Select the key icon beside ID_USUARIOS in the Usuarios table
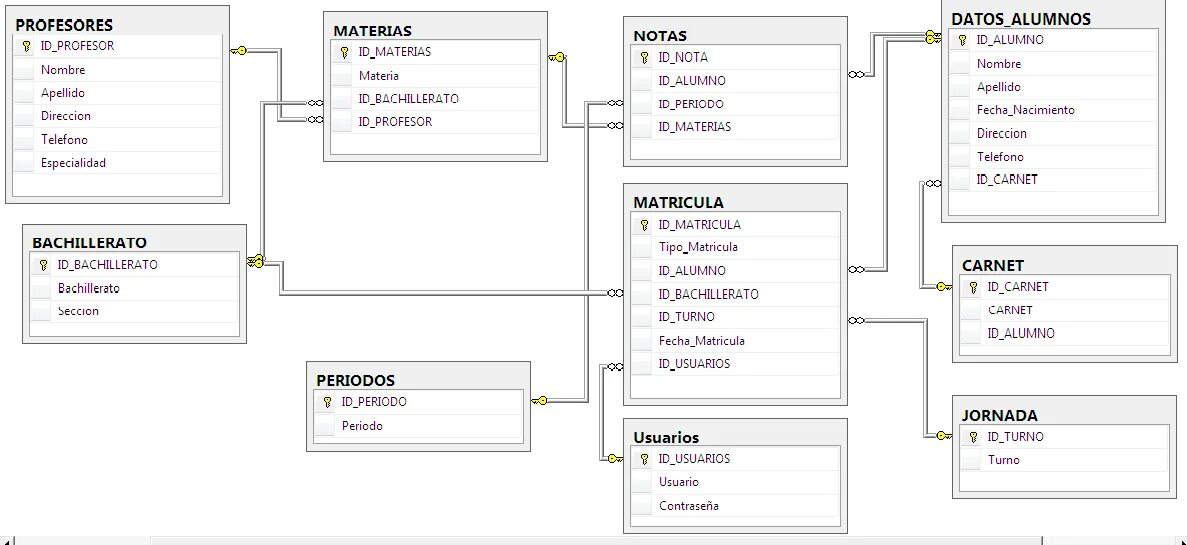The width and height of the screenshot is (1187, 545). click(644, 459)
